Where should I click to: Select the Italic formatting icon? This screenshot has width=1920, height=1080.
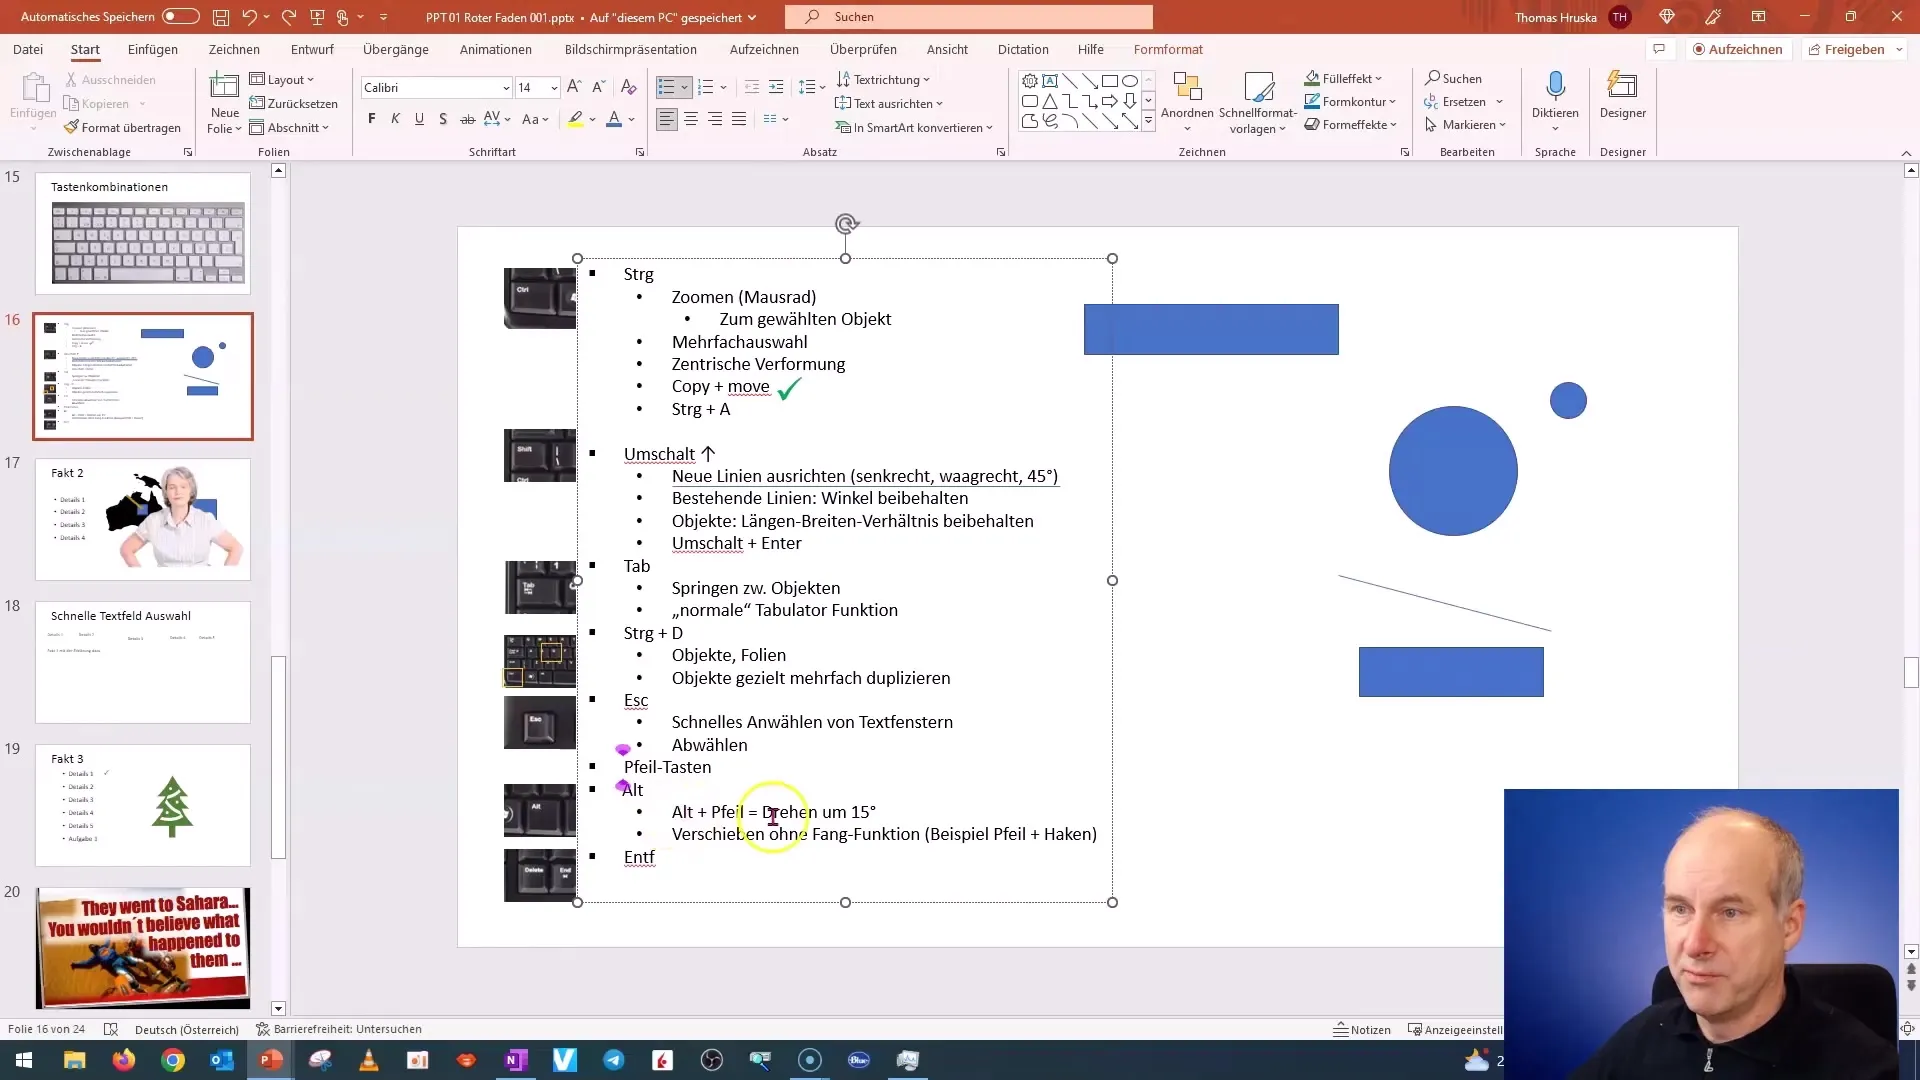click(396, 121)
